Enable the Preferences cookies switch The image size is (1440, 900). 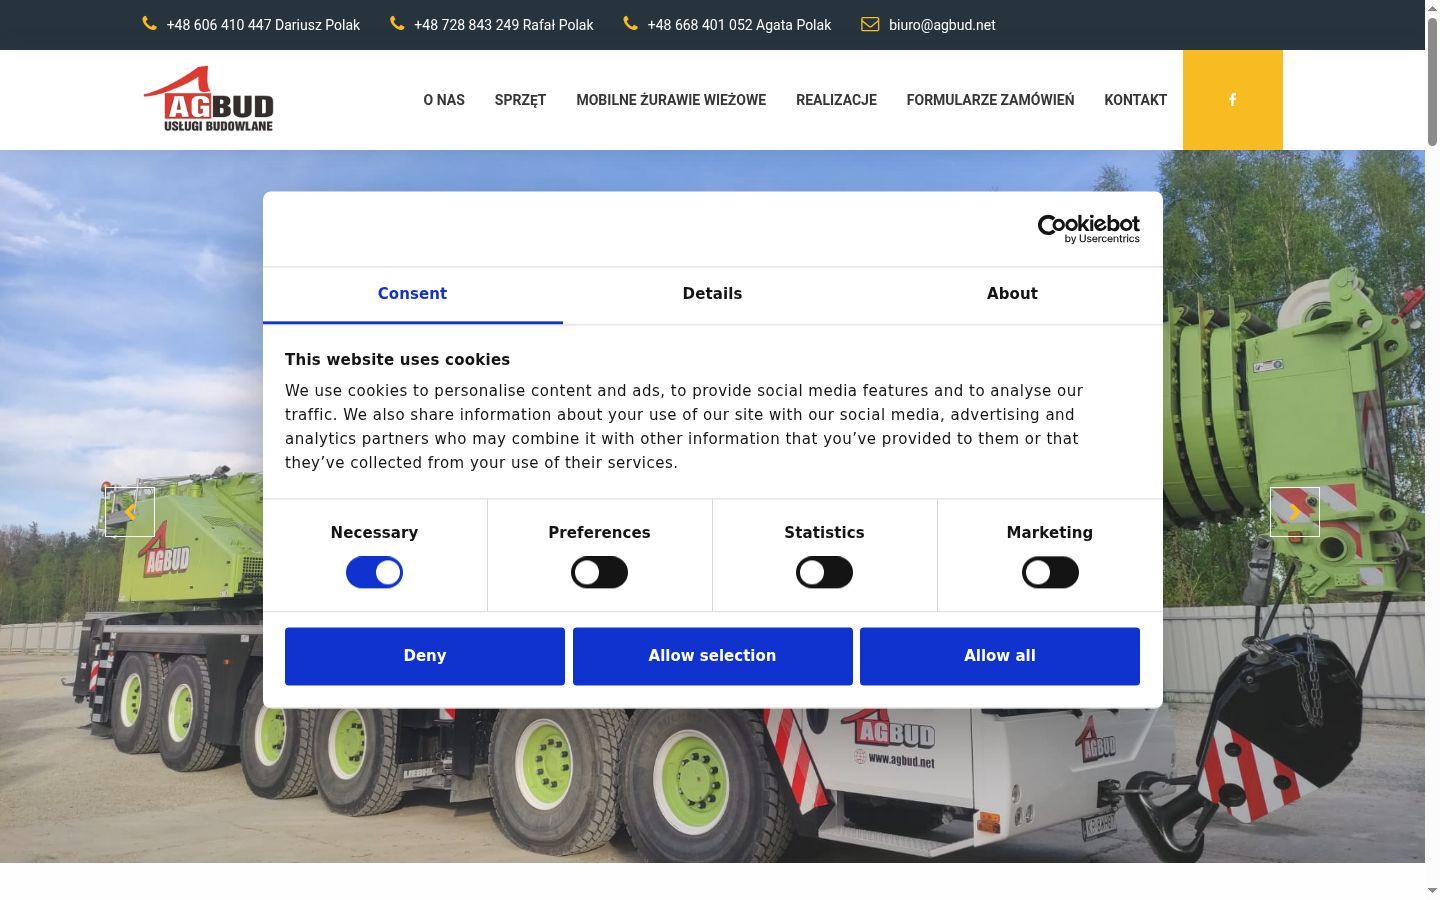(x=599, y=573)
